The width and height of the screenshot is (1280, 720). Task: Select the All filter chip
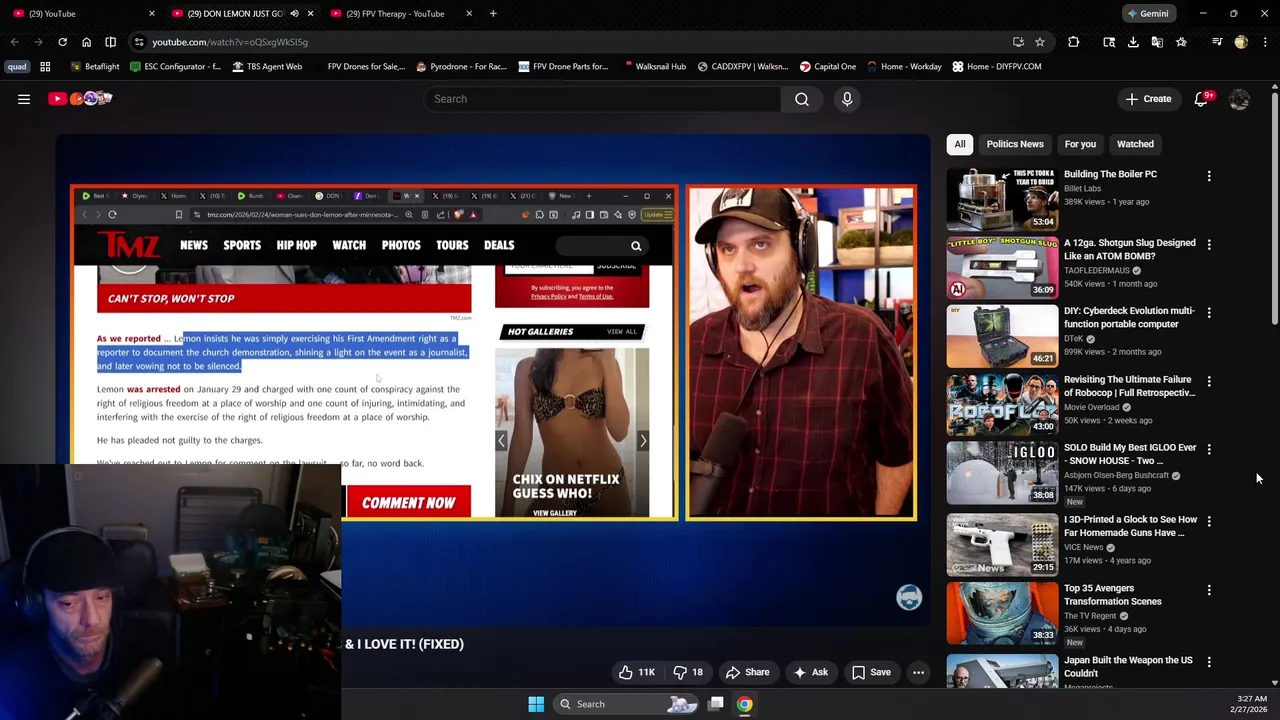(x=960, y=144)
